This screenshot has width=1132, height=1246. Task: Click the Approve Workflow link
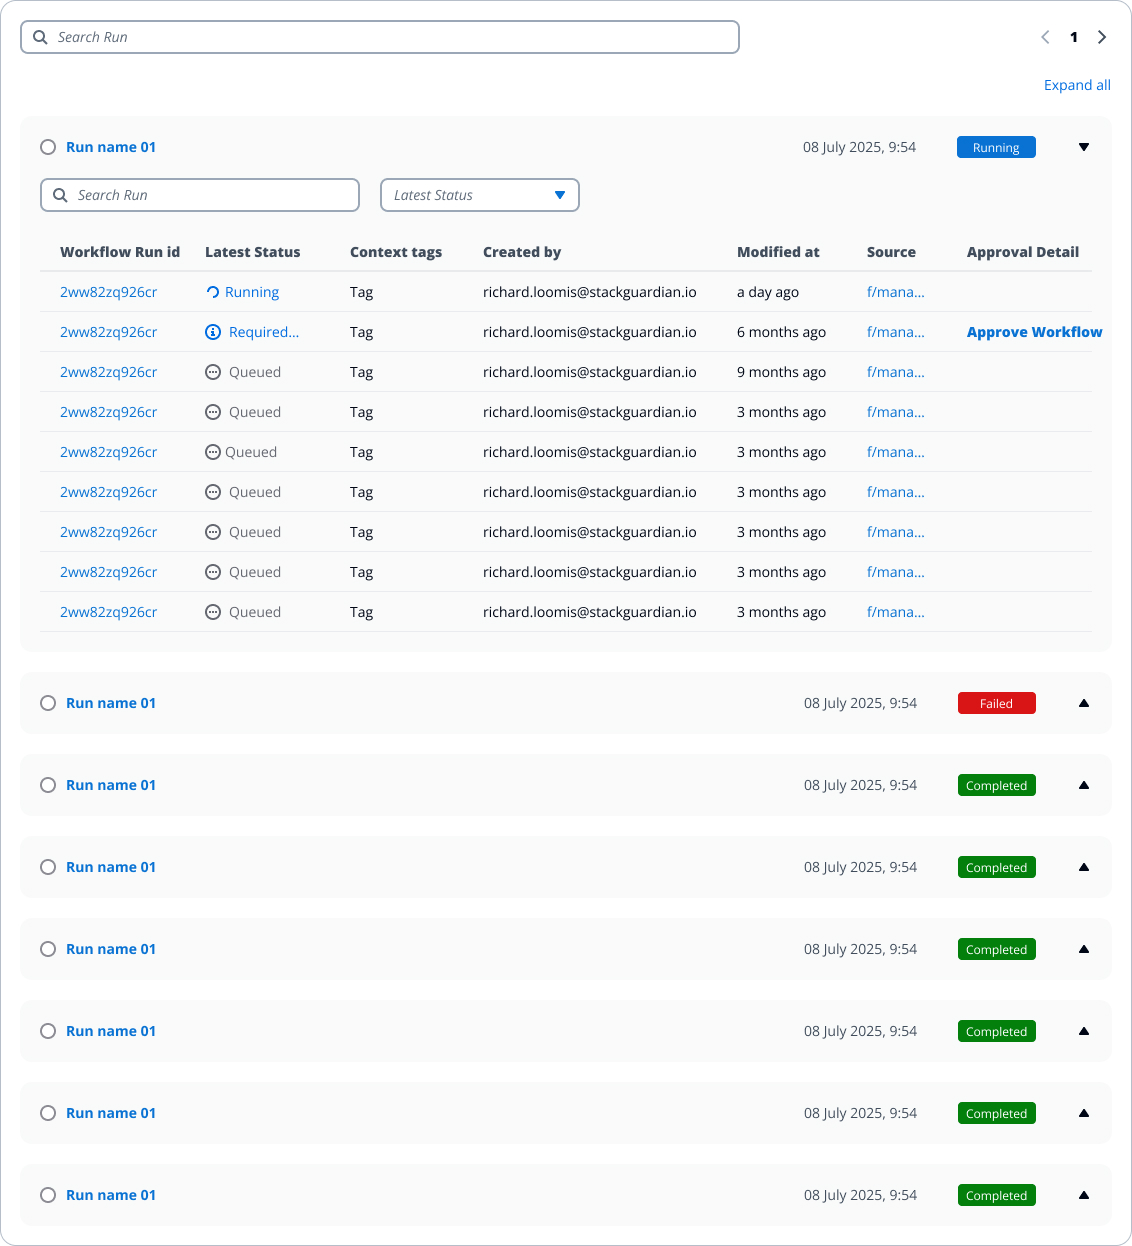[x=1034, y=332]
